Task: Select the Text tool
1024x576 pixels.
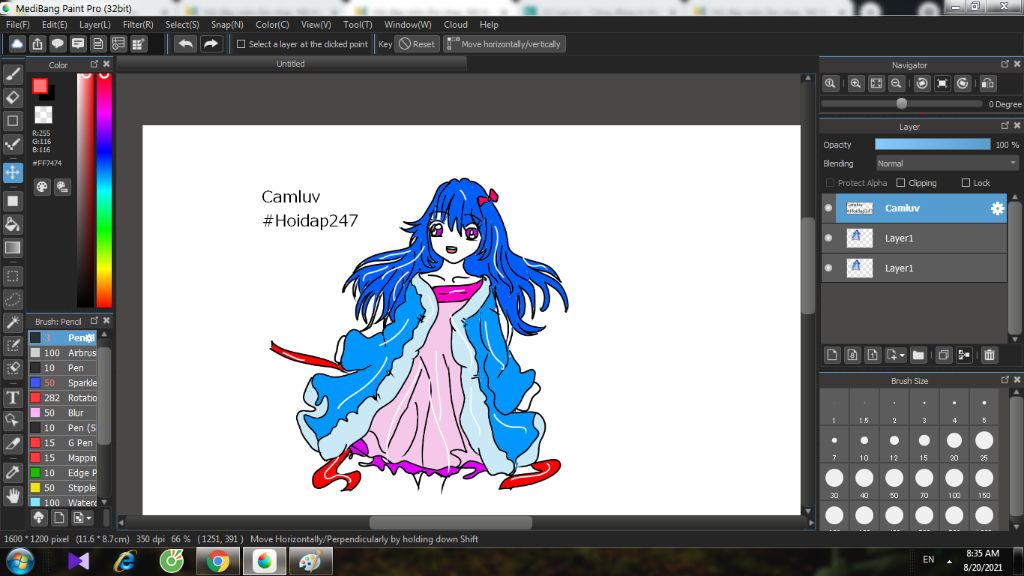Action: (x=12, y=398)
